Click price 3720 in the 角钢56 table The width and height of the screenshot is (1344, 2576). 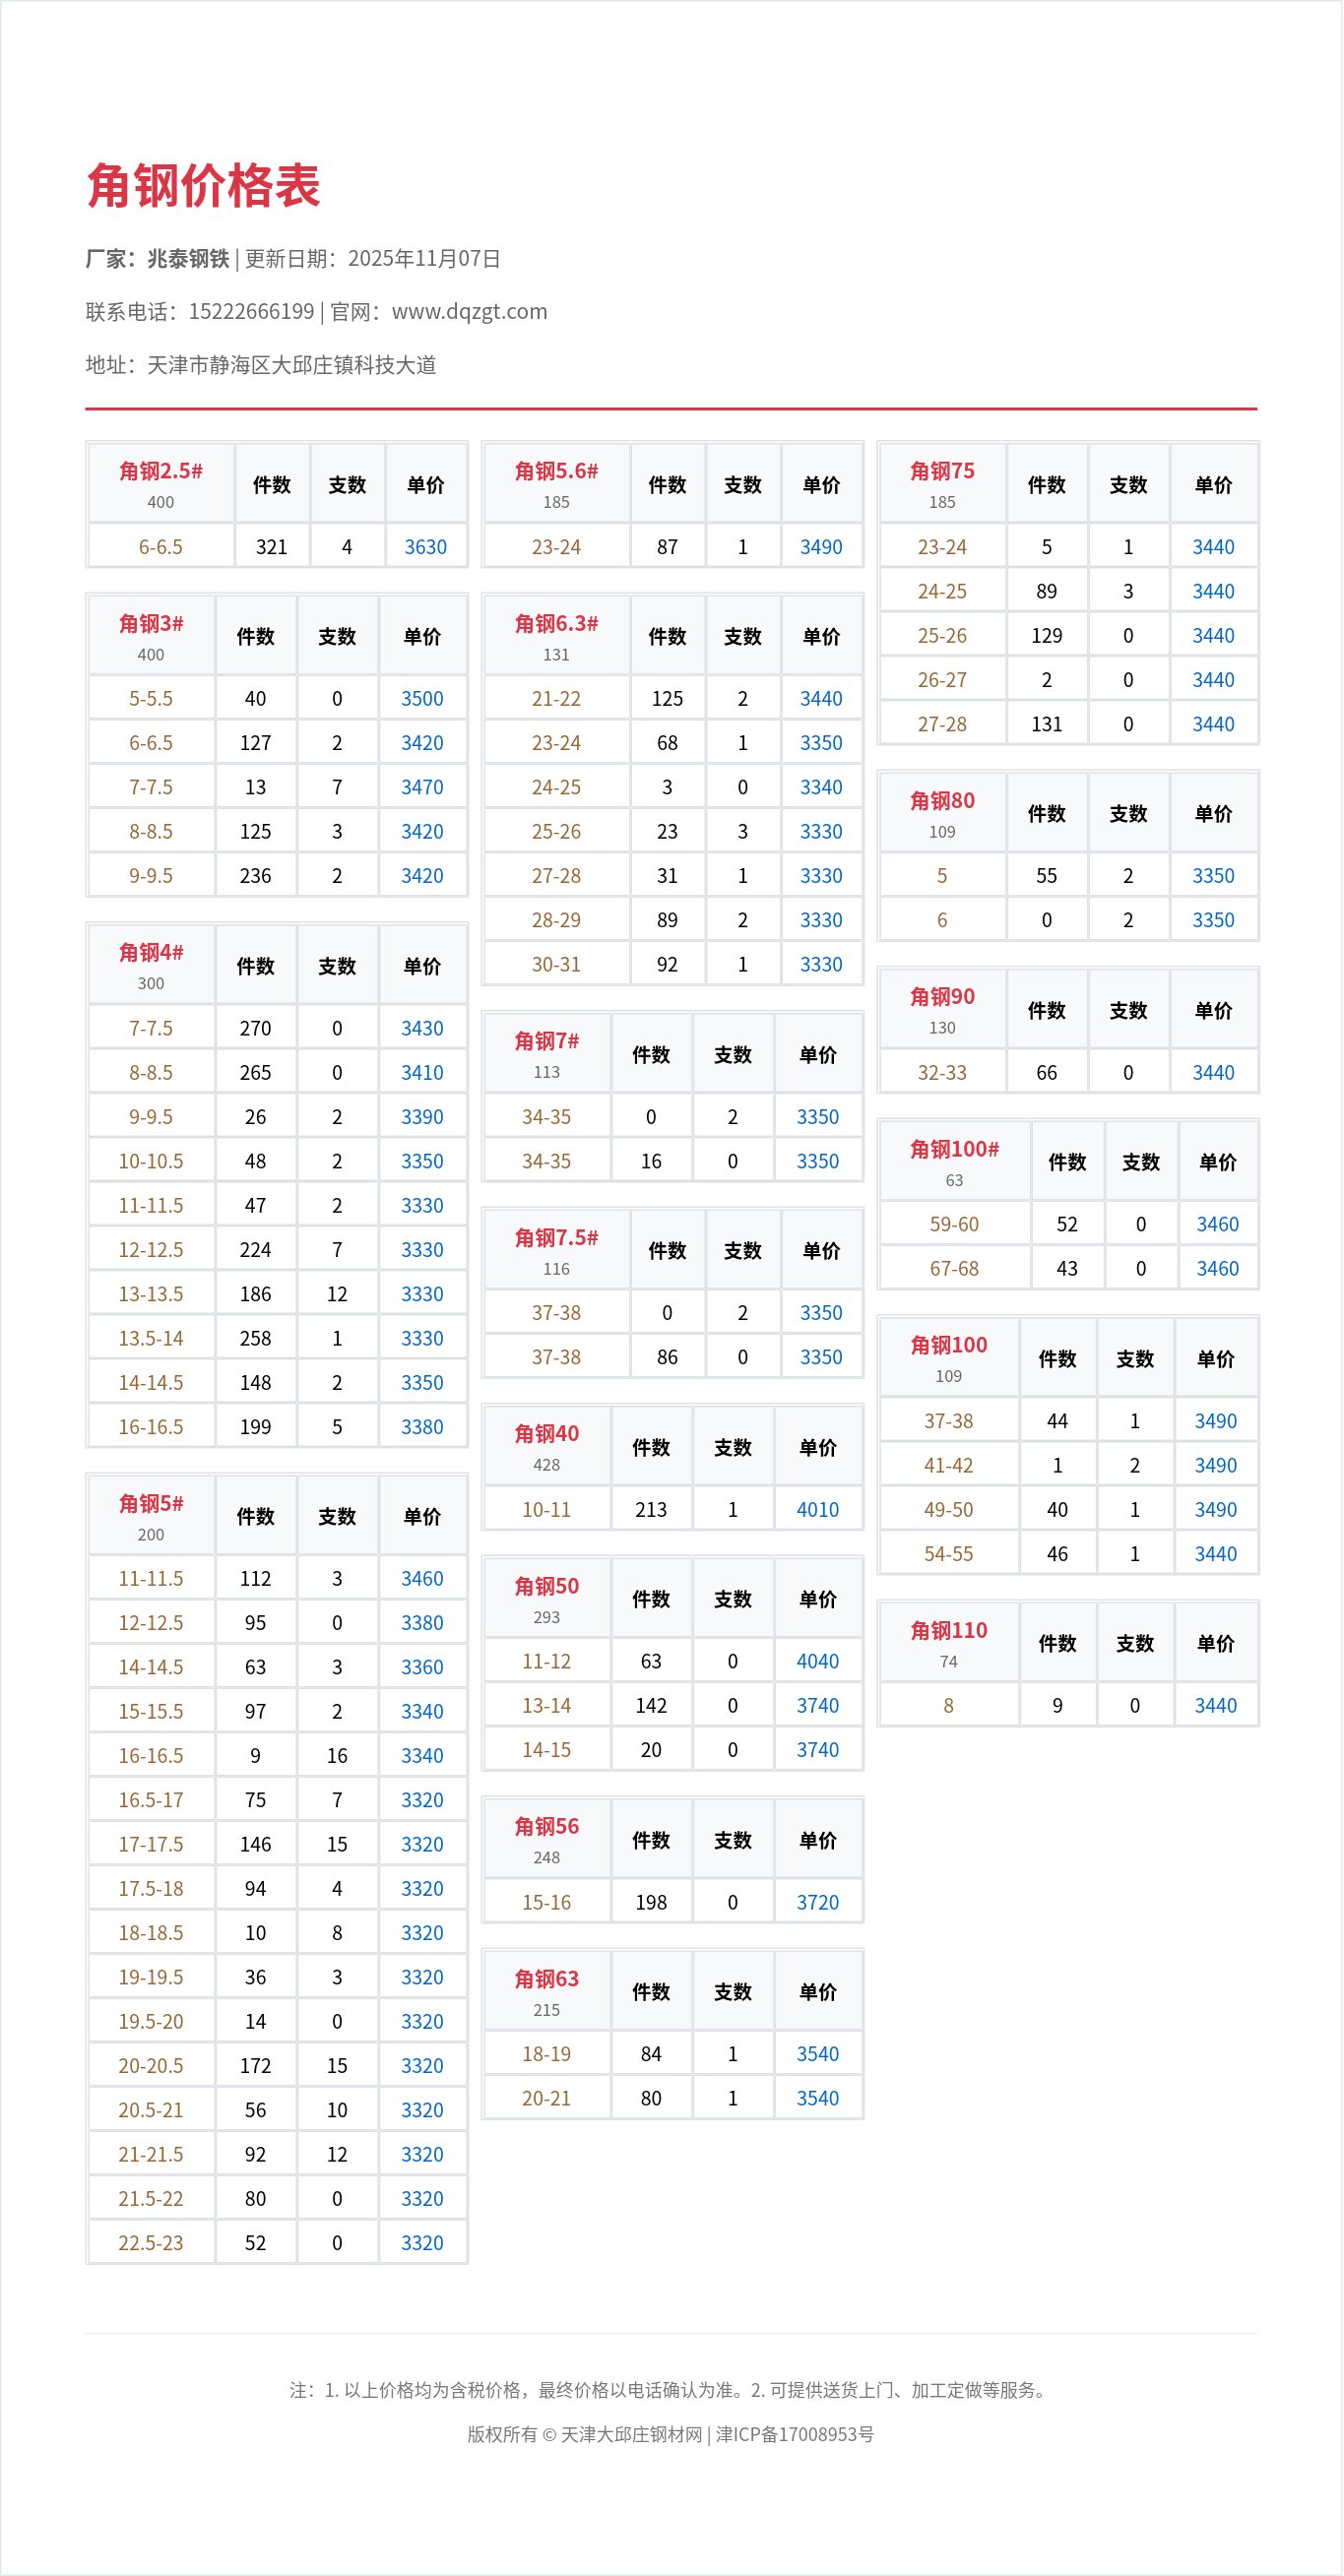point(817,1902)
